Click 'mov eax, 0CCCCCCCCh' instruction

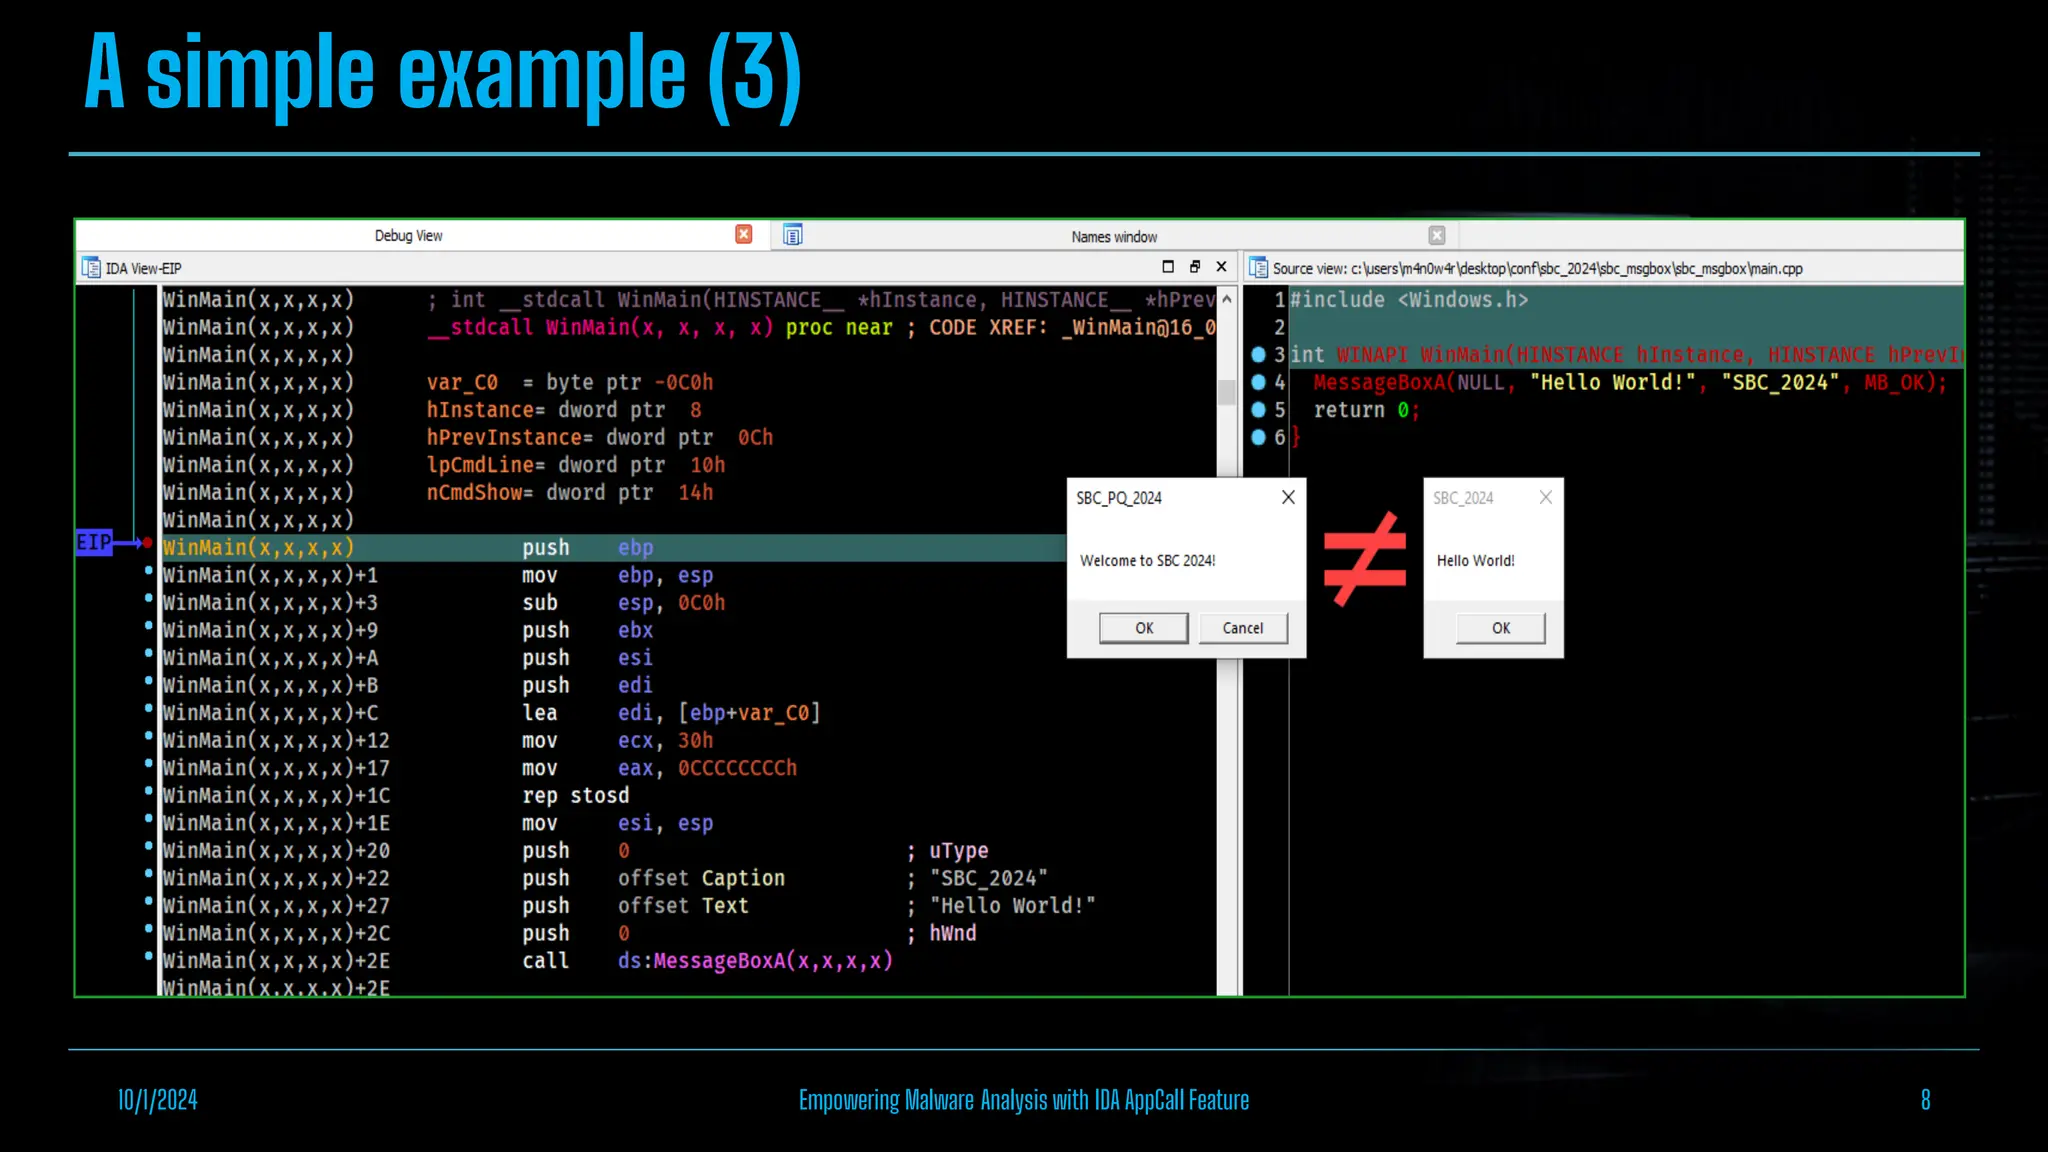point(659,768)
